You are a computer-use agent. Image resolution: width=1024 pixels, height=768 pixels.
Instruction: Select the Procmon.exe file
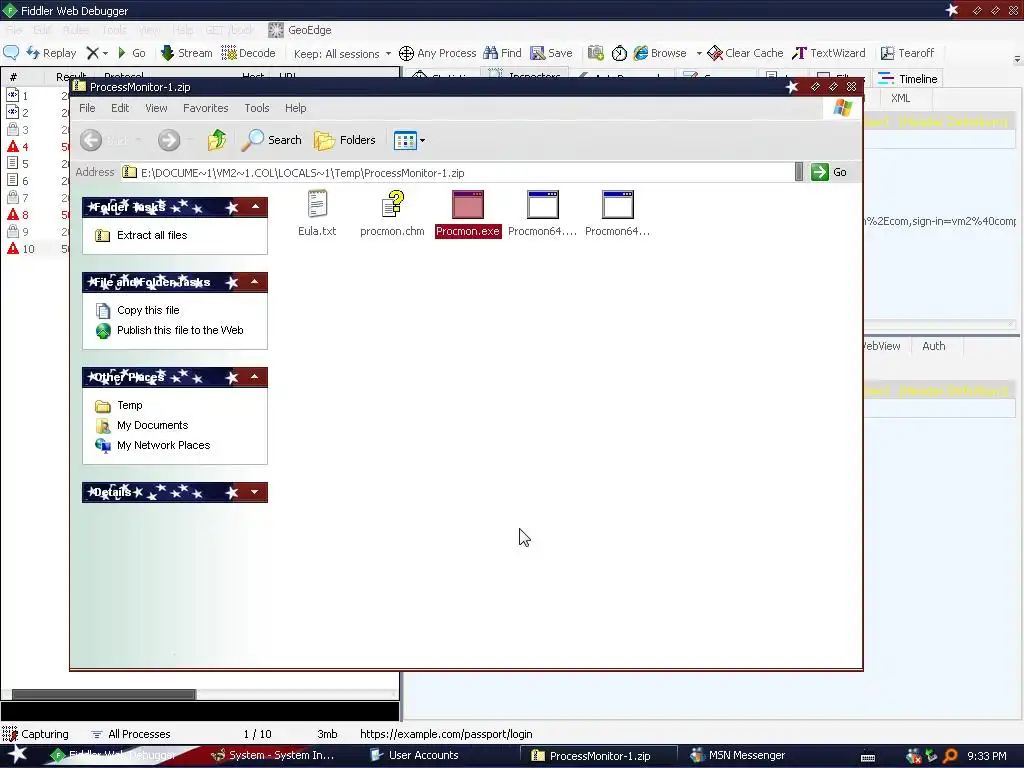point(468,214)
